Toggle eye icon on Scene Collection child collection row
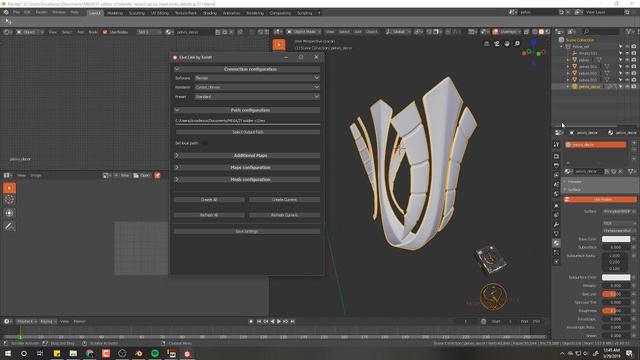 point(627,47)
